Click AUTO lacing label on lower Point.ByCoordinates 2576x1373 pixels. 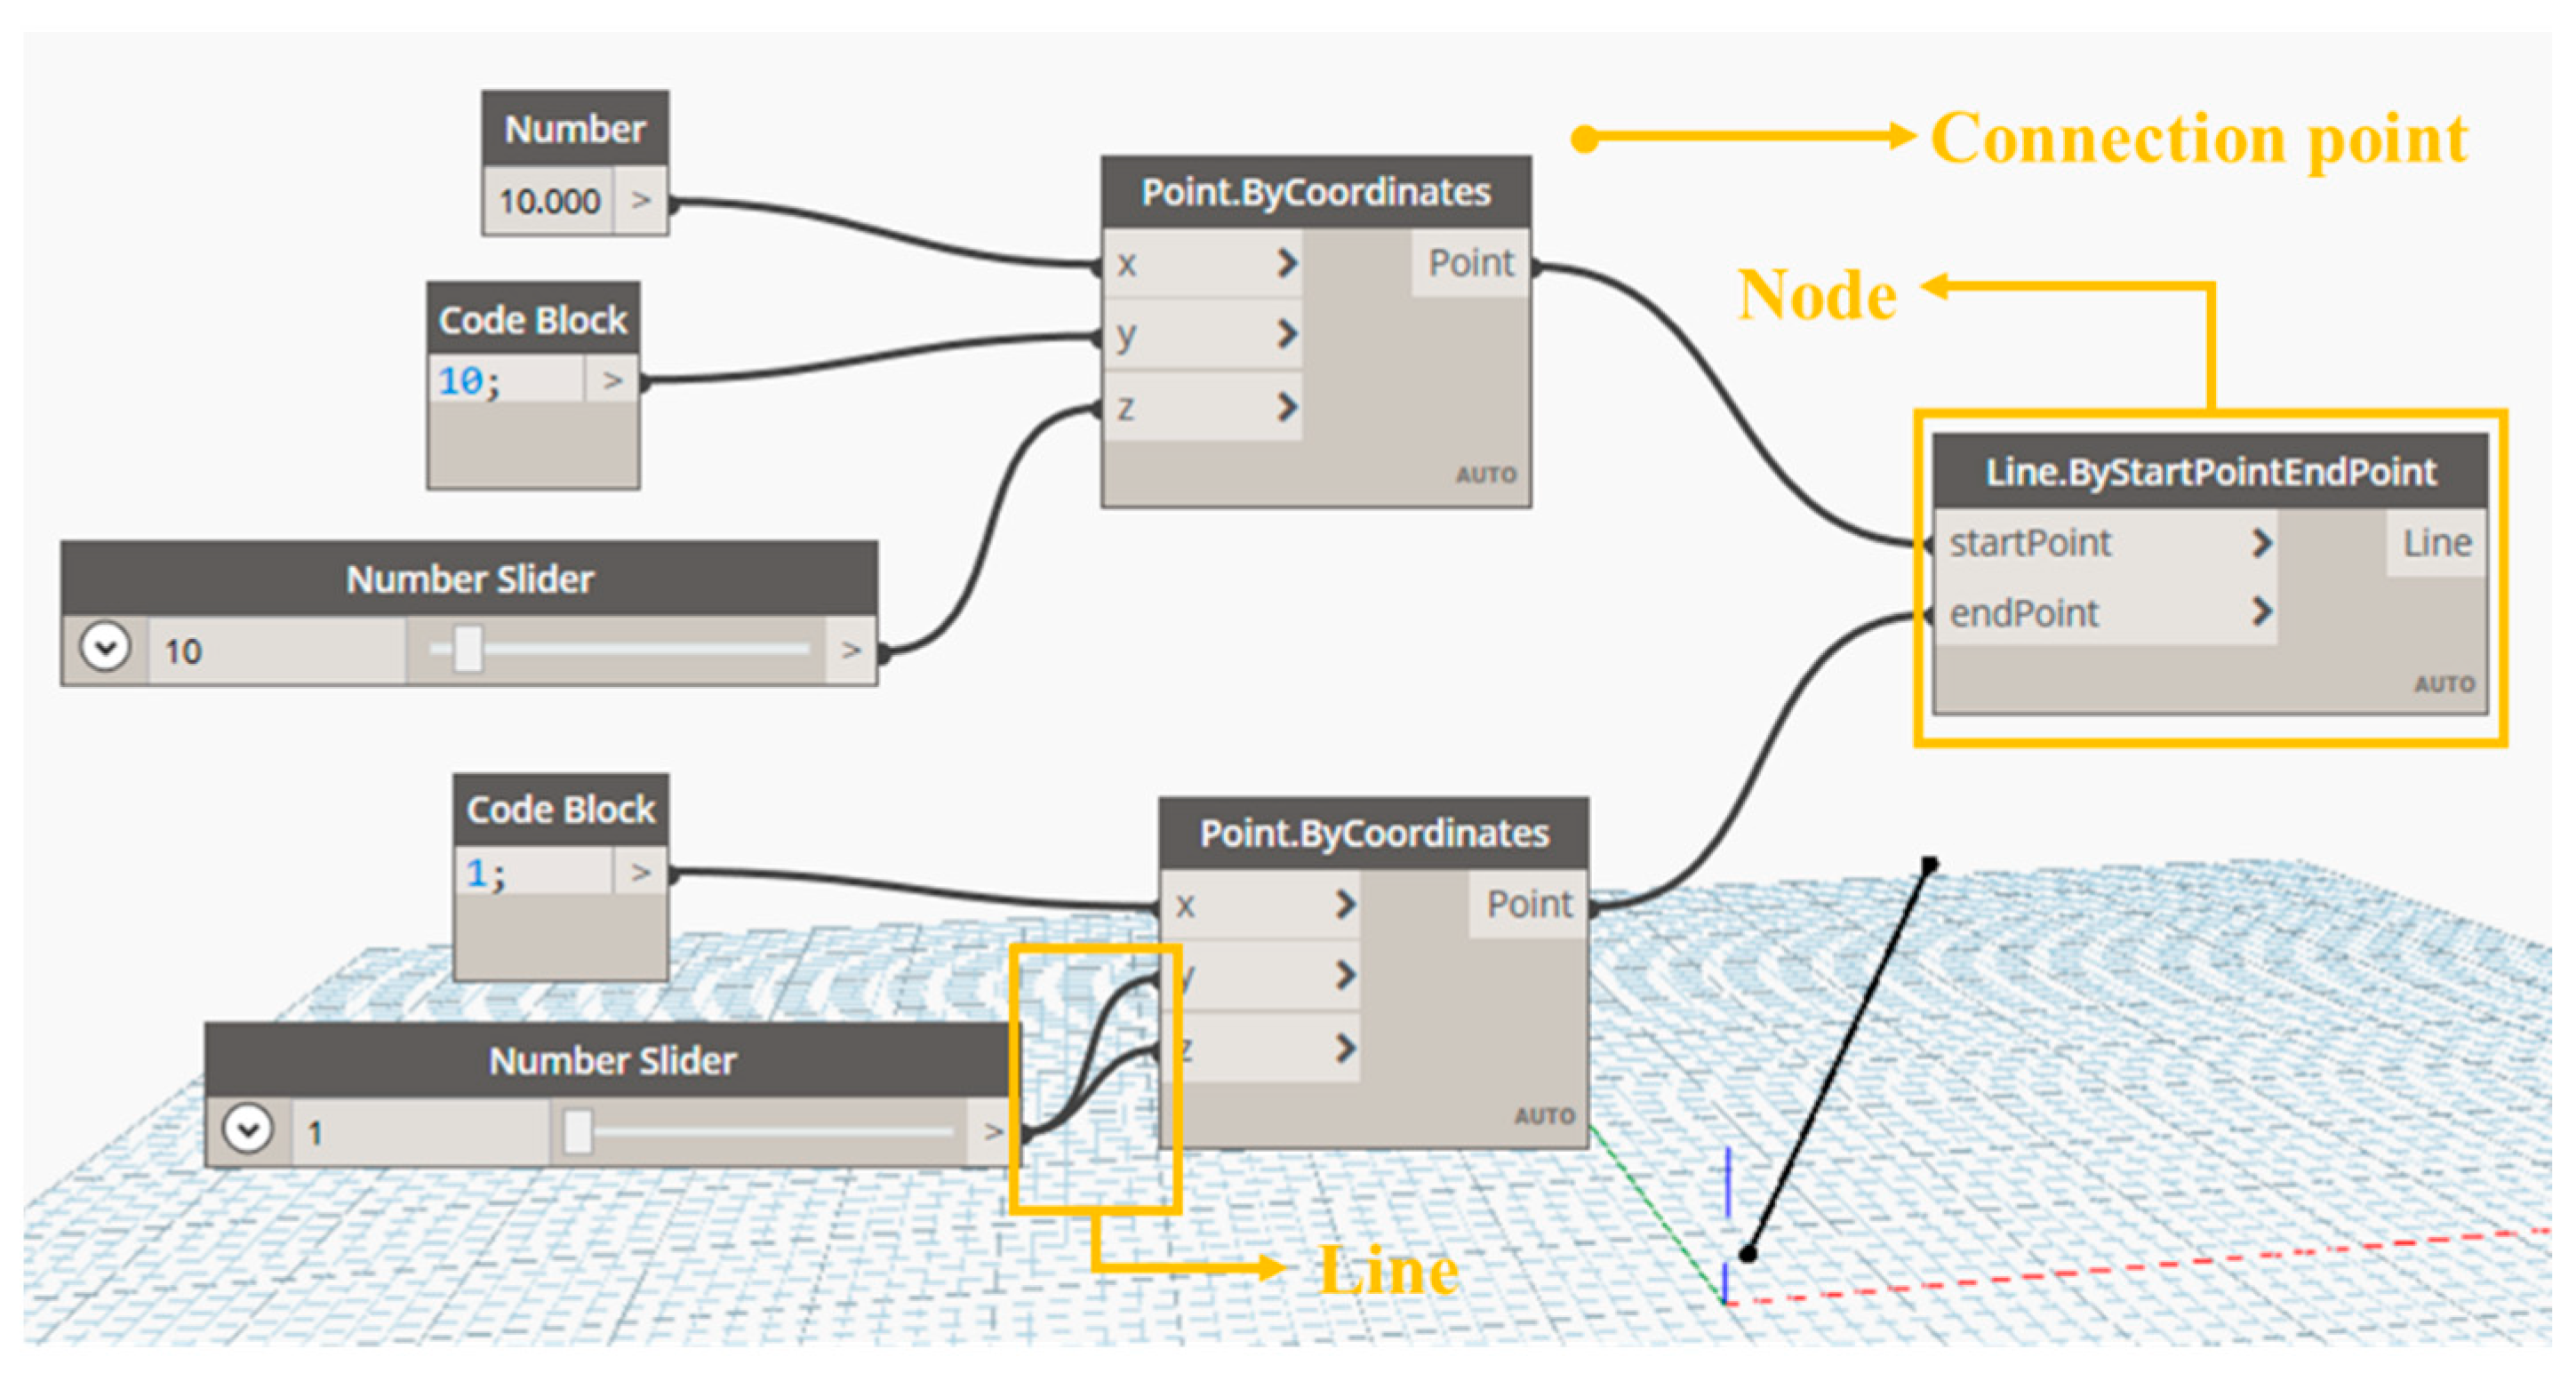pyautogui.click(x=1544, y=1116)
